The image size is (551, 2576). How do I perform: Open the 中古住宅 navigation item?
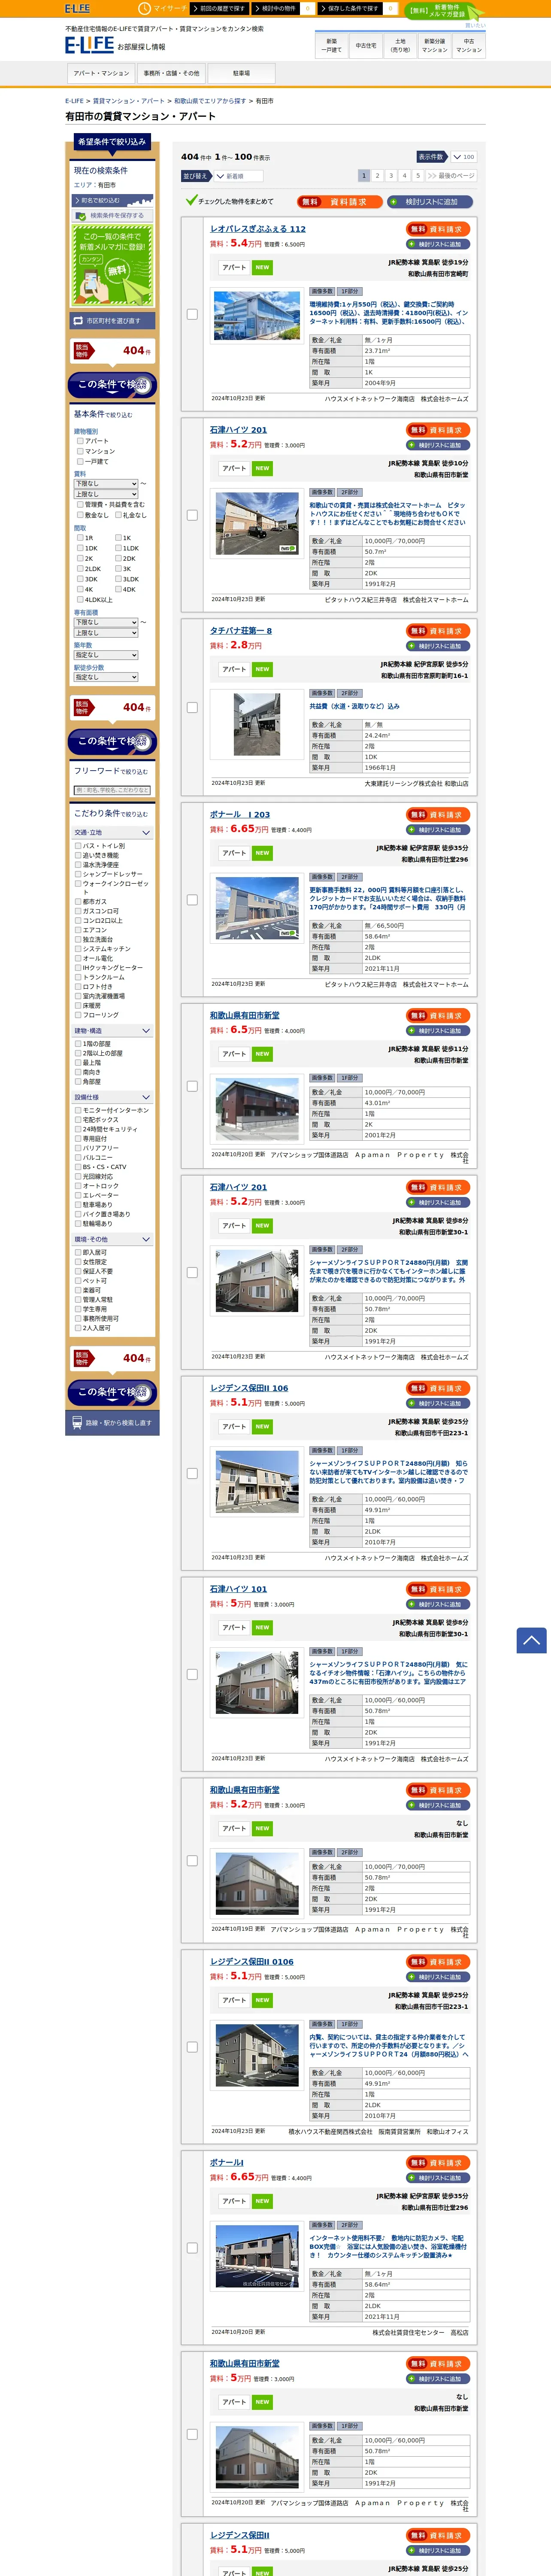[366, 46]
